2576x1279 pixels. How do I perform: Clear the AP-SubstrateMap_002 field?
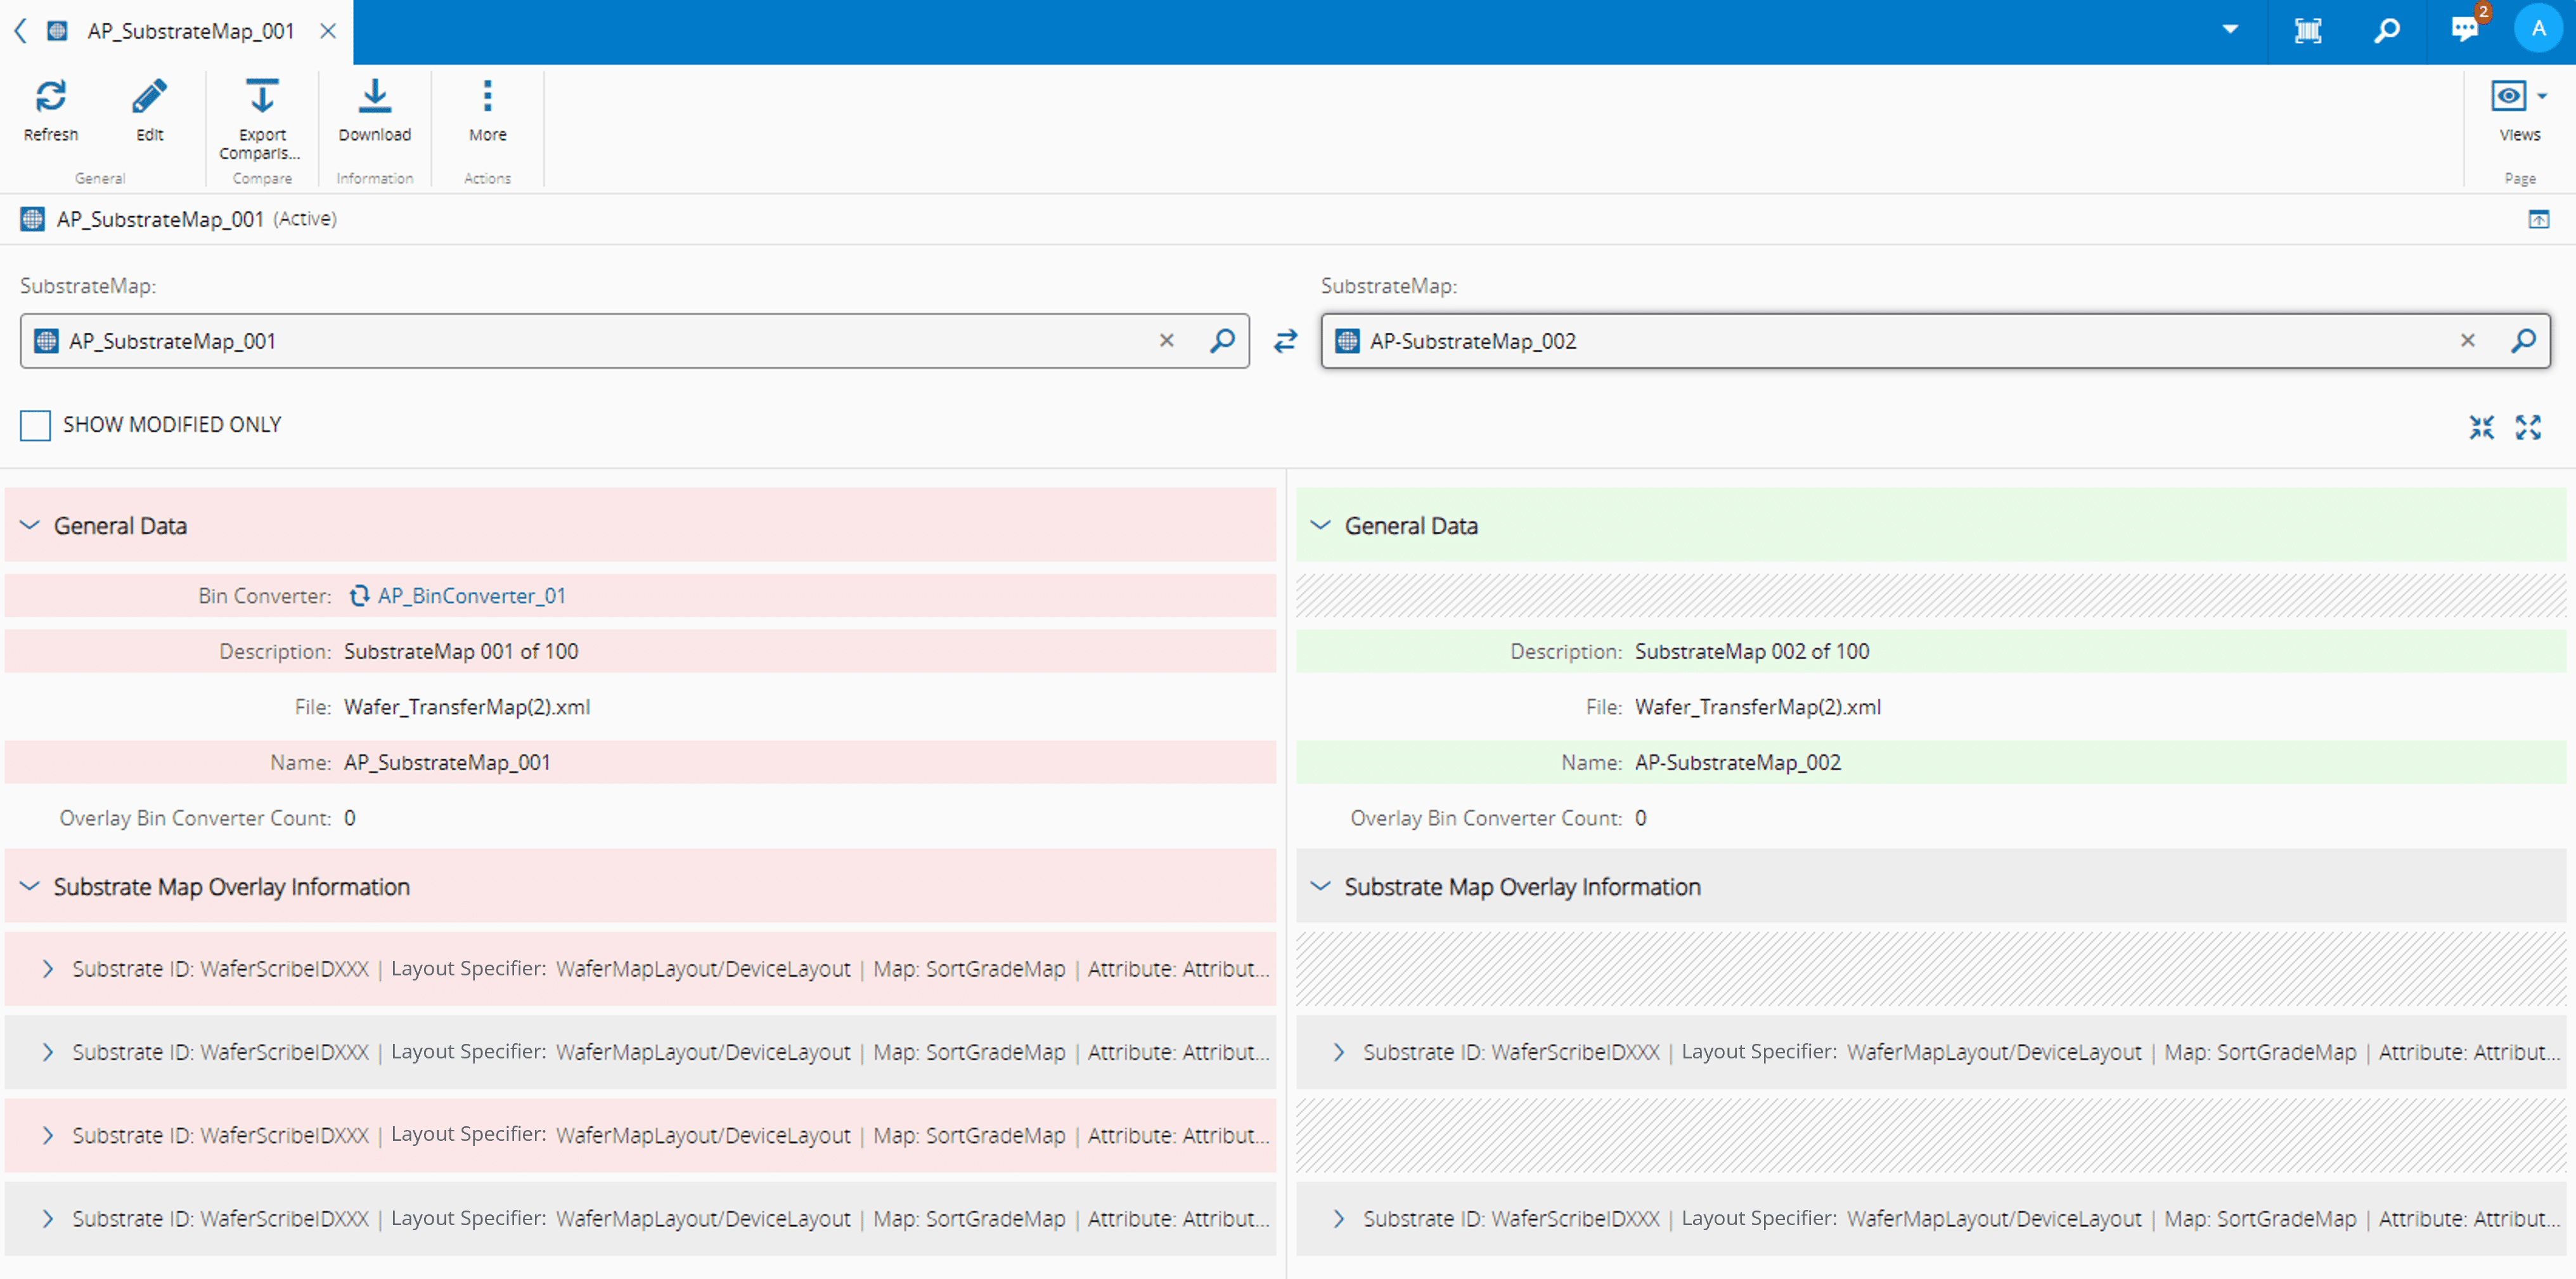tap(2467, 341)
